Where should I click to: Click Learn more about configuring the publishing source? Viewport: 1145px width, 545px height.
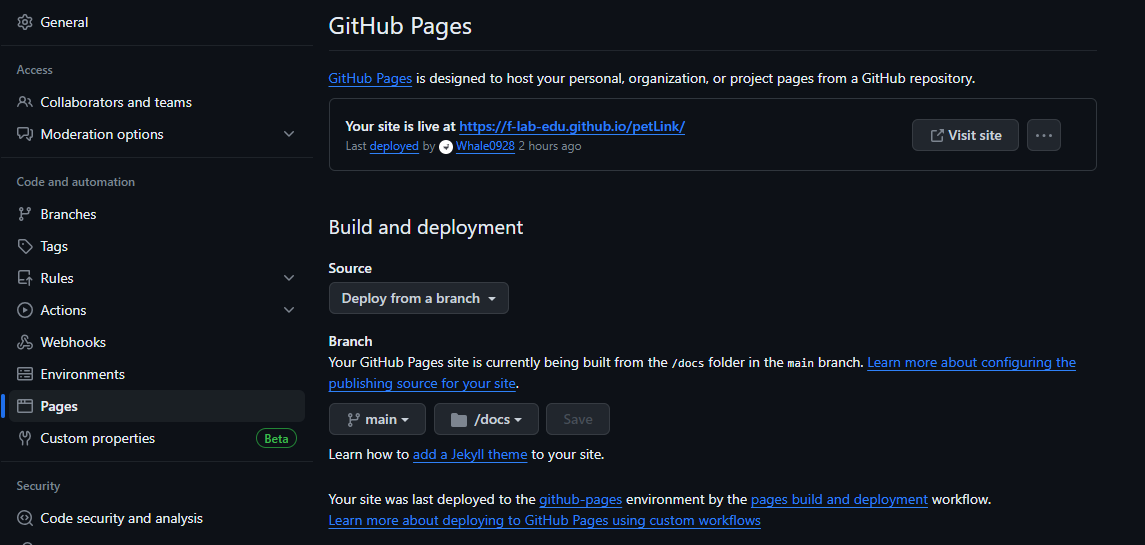pos(702,373)
